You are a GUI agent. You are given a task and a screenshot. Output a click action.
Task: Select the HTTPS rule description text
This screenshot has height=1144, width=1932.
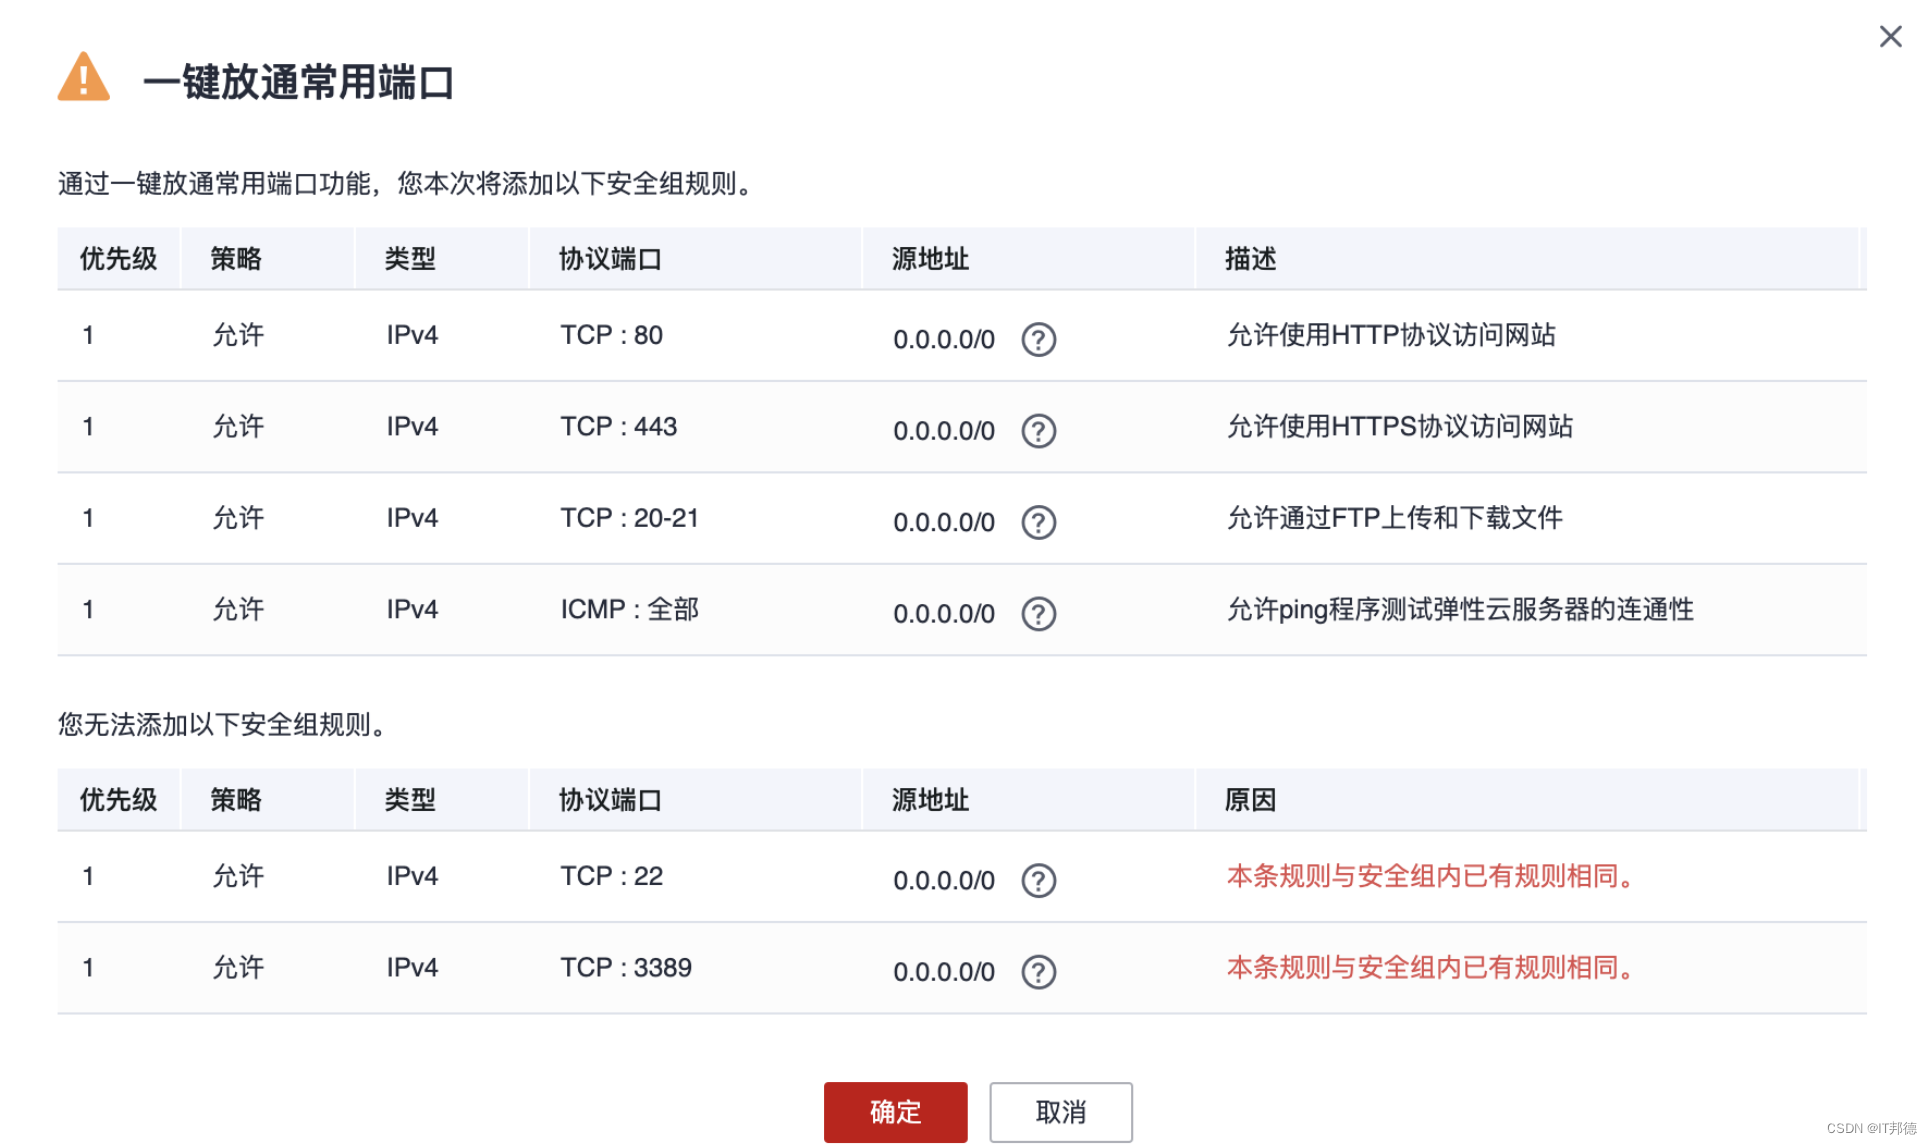(x=1399, y=427)
